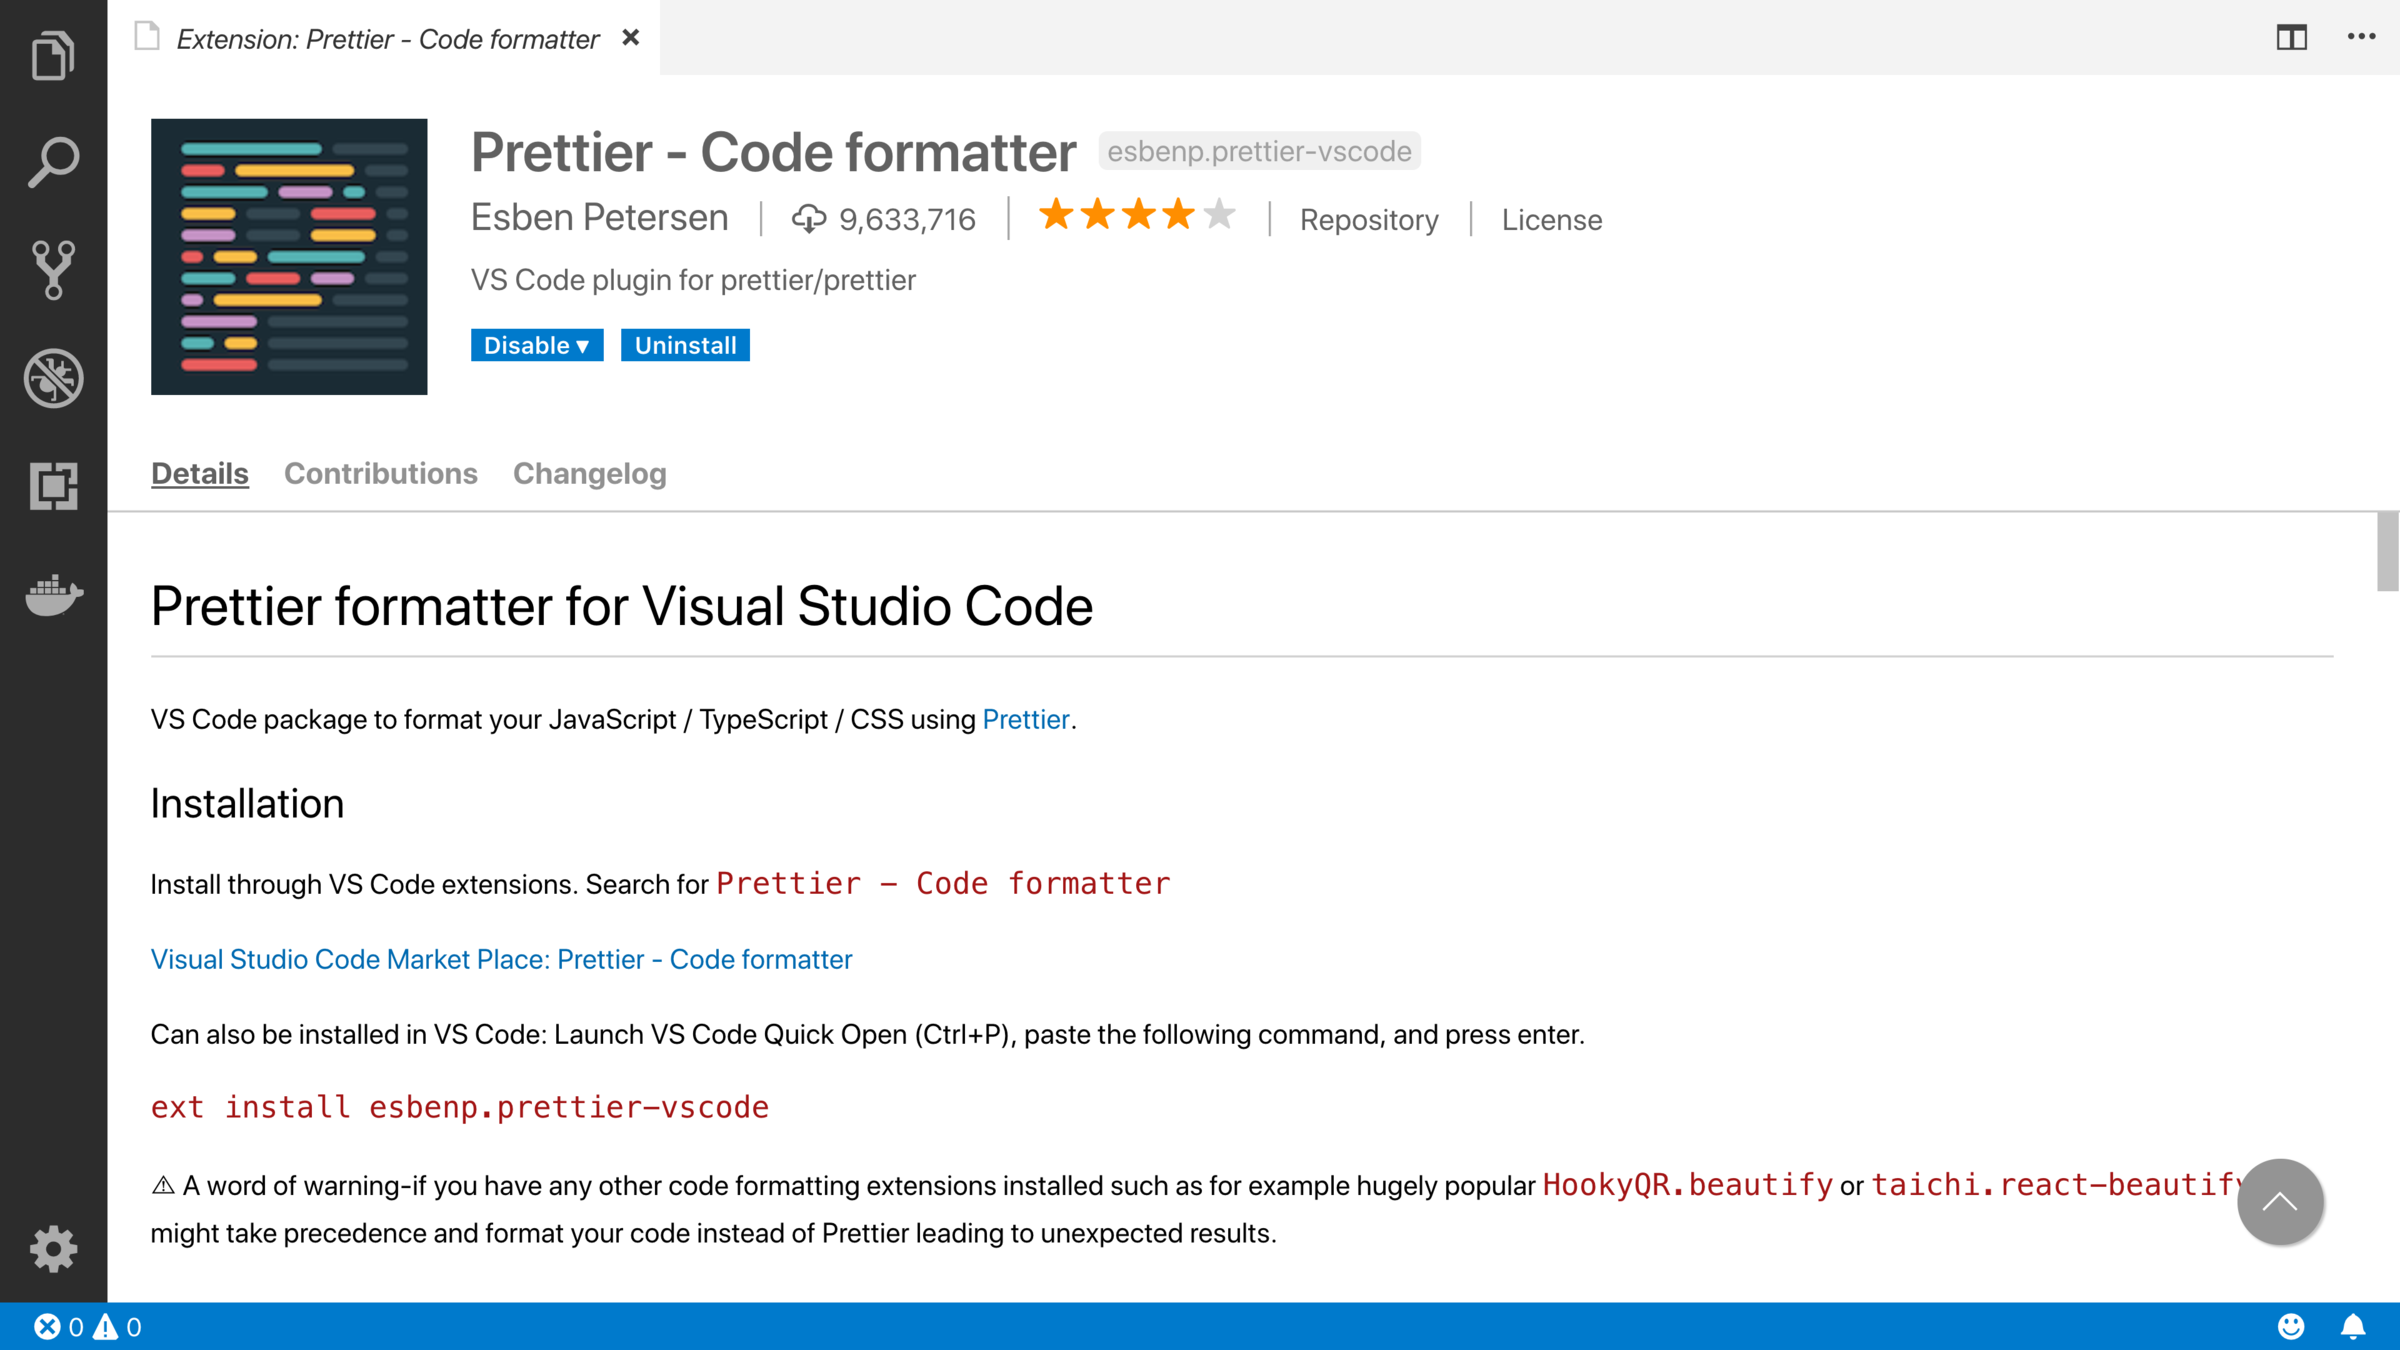Open the Visual Studio Code Market Place link

click(x=501, y=959)
